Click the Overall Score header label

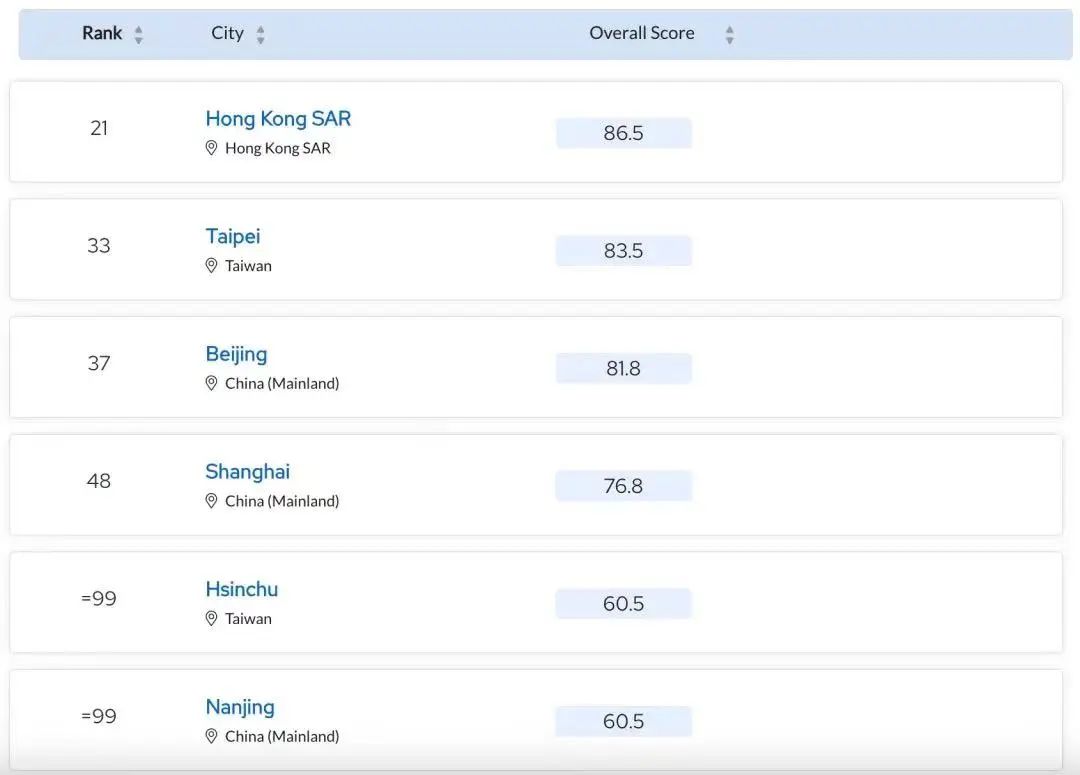tap(641, 33)
